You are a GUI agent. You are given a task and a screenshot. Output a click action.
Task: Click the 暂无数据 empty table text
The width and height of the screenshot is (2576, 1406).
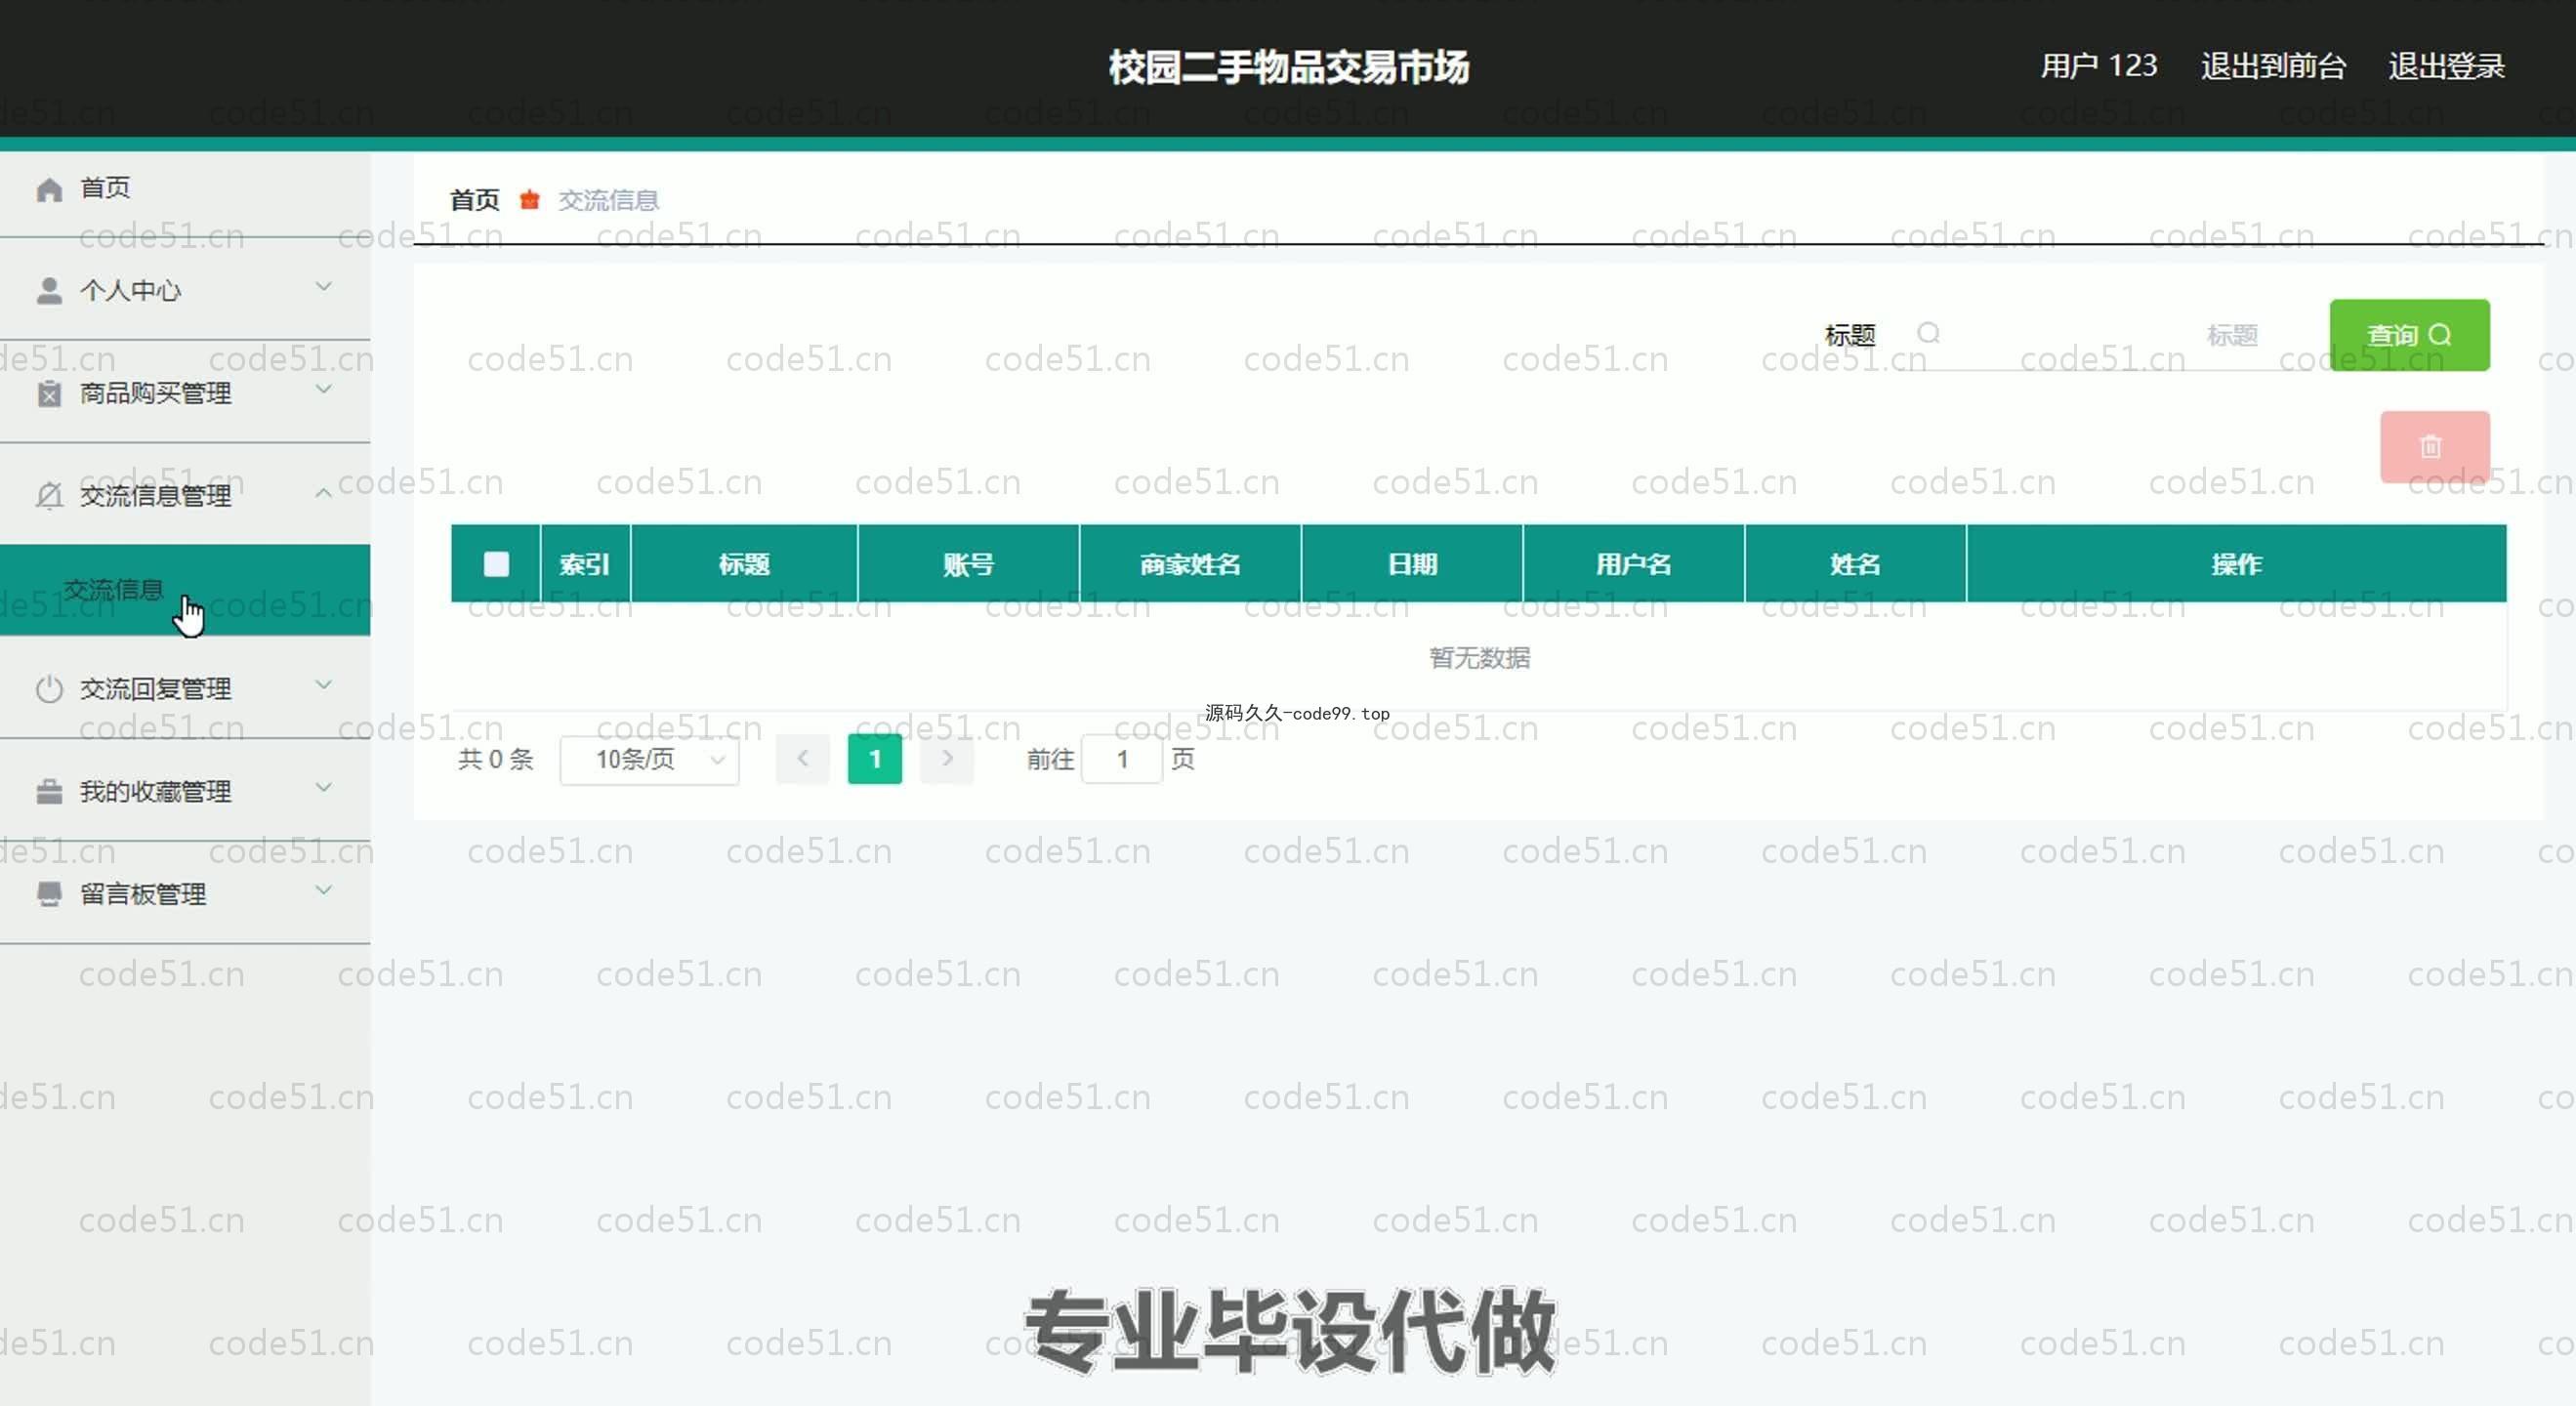click(1479, 657)
